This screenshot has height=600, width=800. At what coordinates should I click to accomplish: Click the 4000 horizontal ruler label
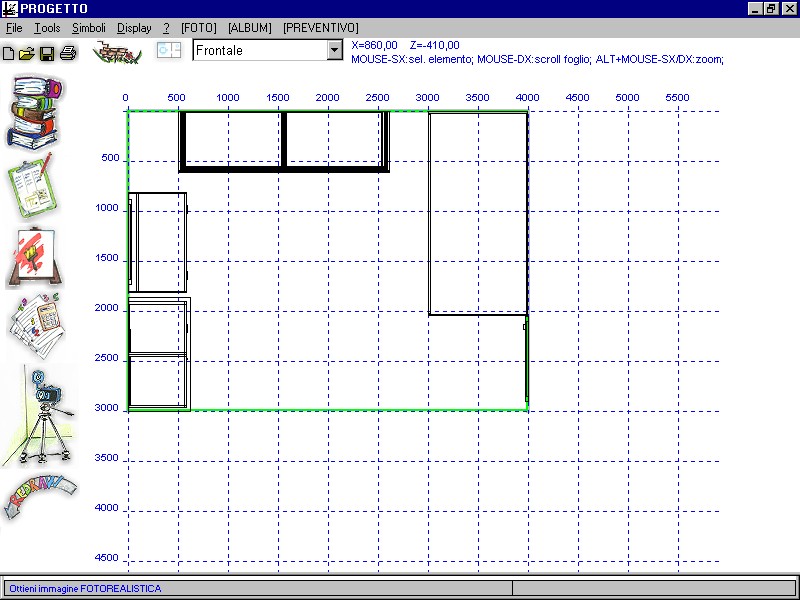pyautogui.click(x=527, y=97)
